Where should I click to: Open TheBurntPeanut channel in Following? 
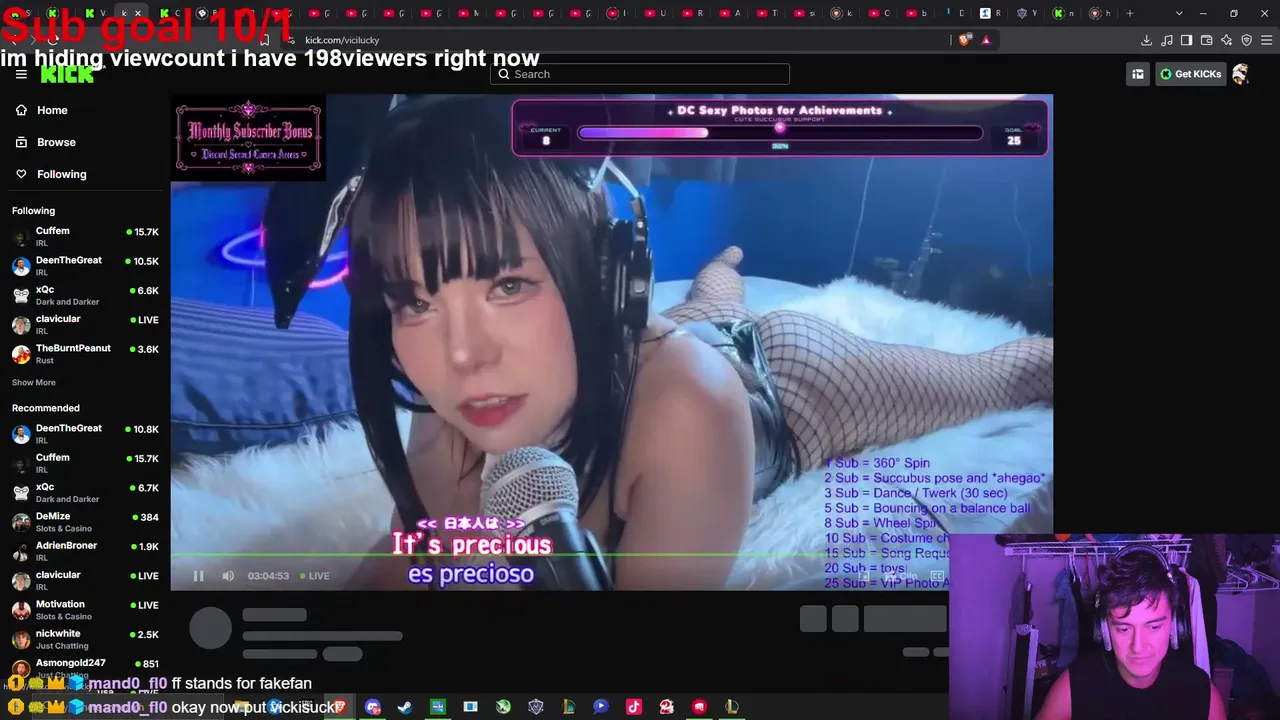tap(85, 354)
